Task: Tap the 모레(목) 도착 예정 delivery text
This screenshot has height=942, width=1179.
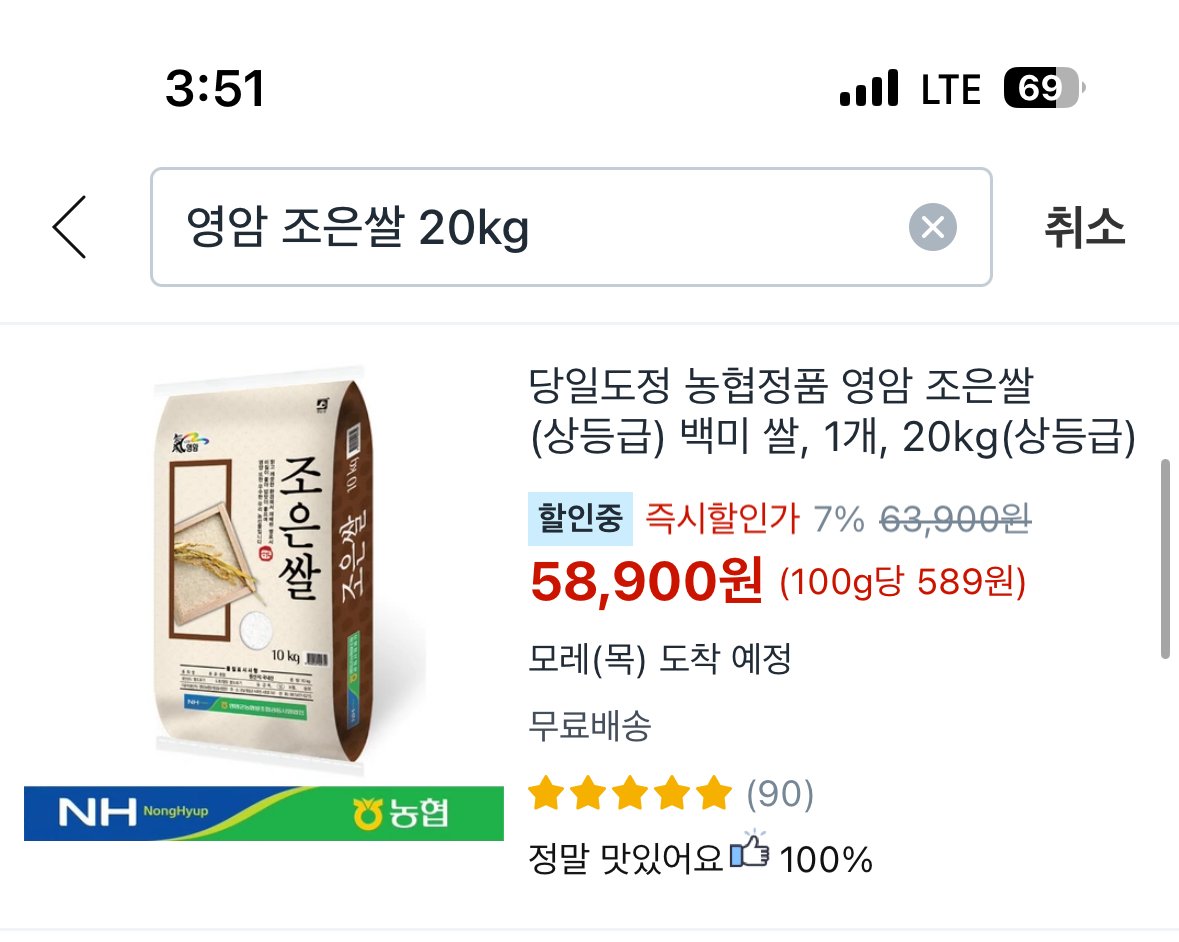Action: (x=659, y=660)
